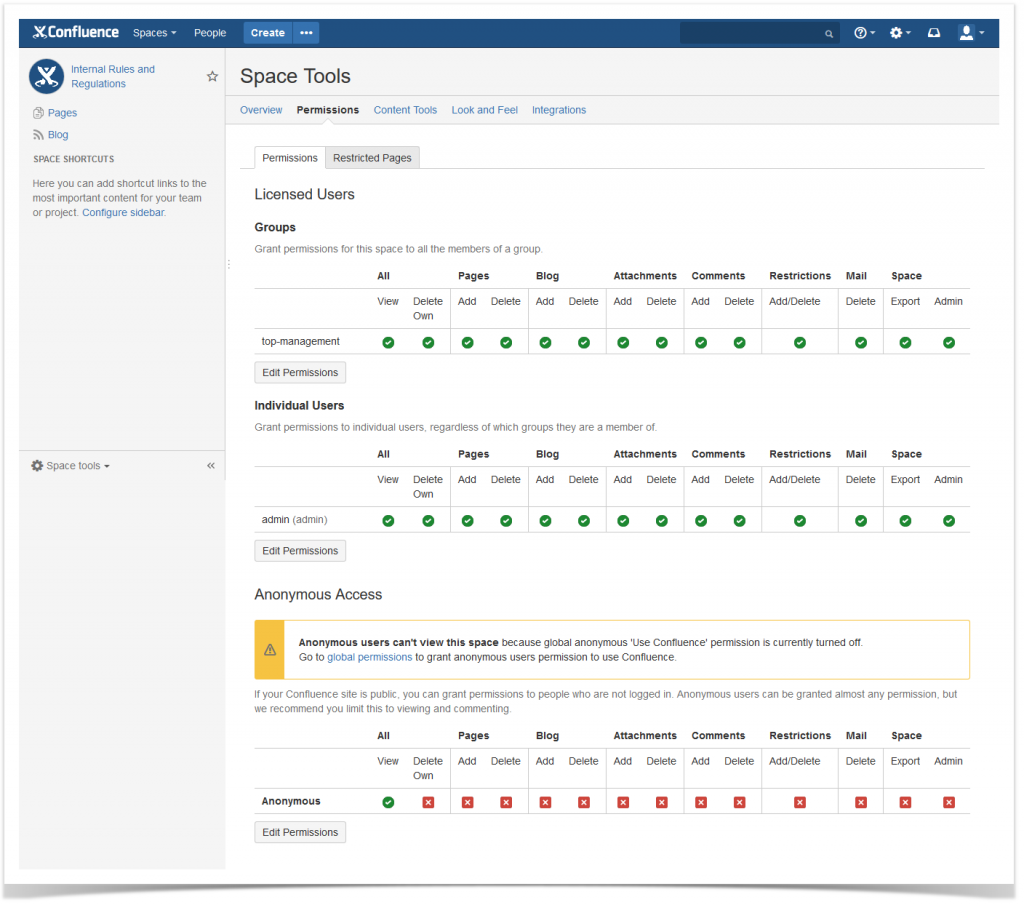Click top-management Space Admin permission checkmark
Image resolution: width=1024 pixels, height=905 pixels.
click(x=949, y=343)
